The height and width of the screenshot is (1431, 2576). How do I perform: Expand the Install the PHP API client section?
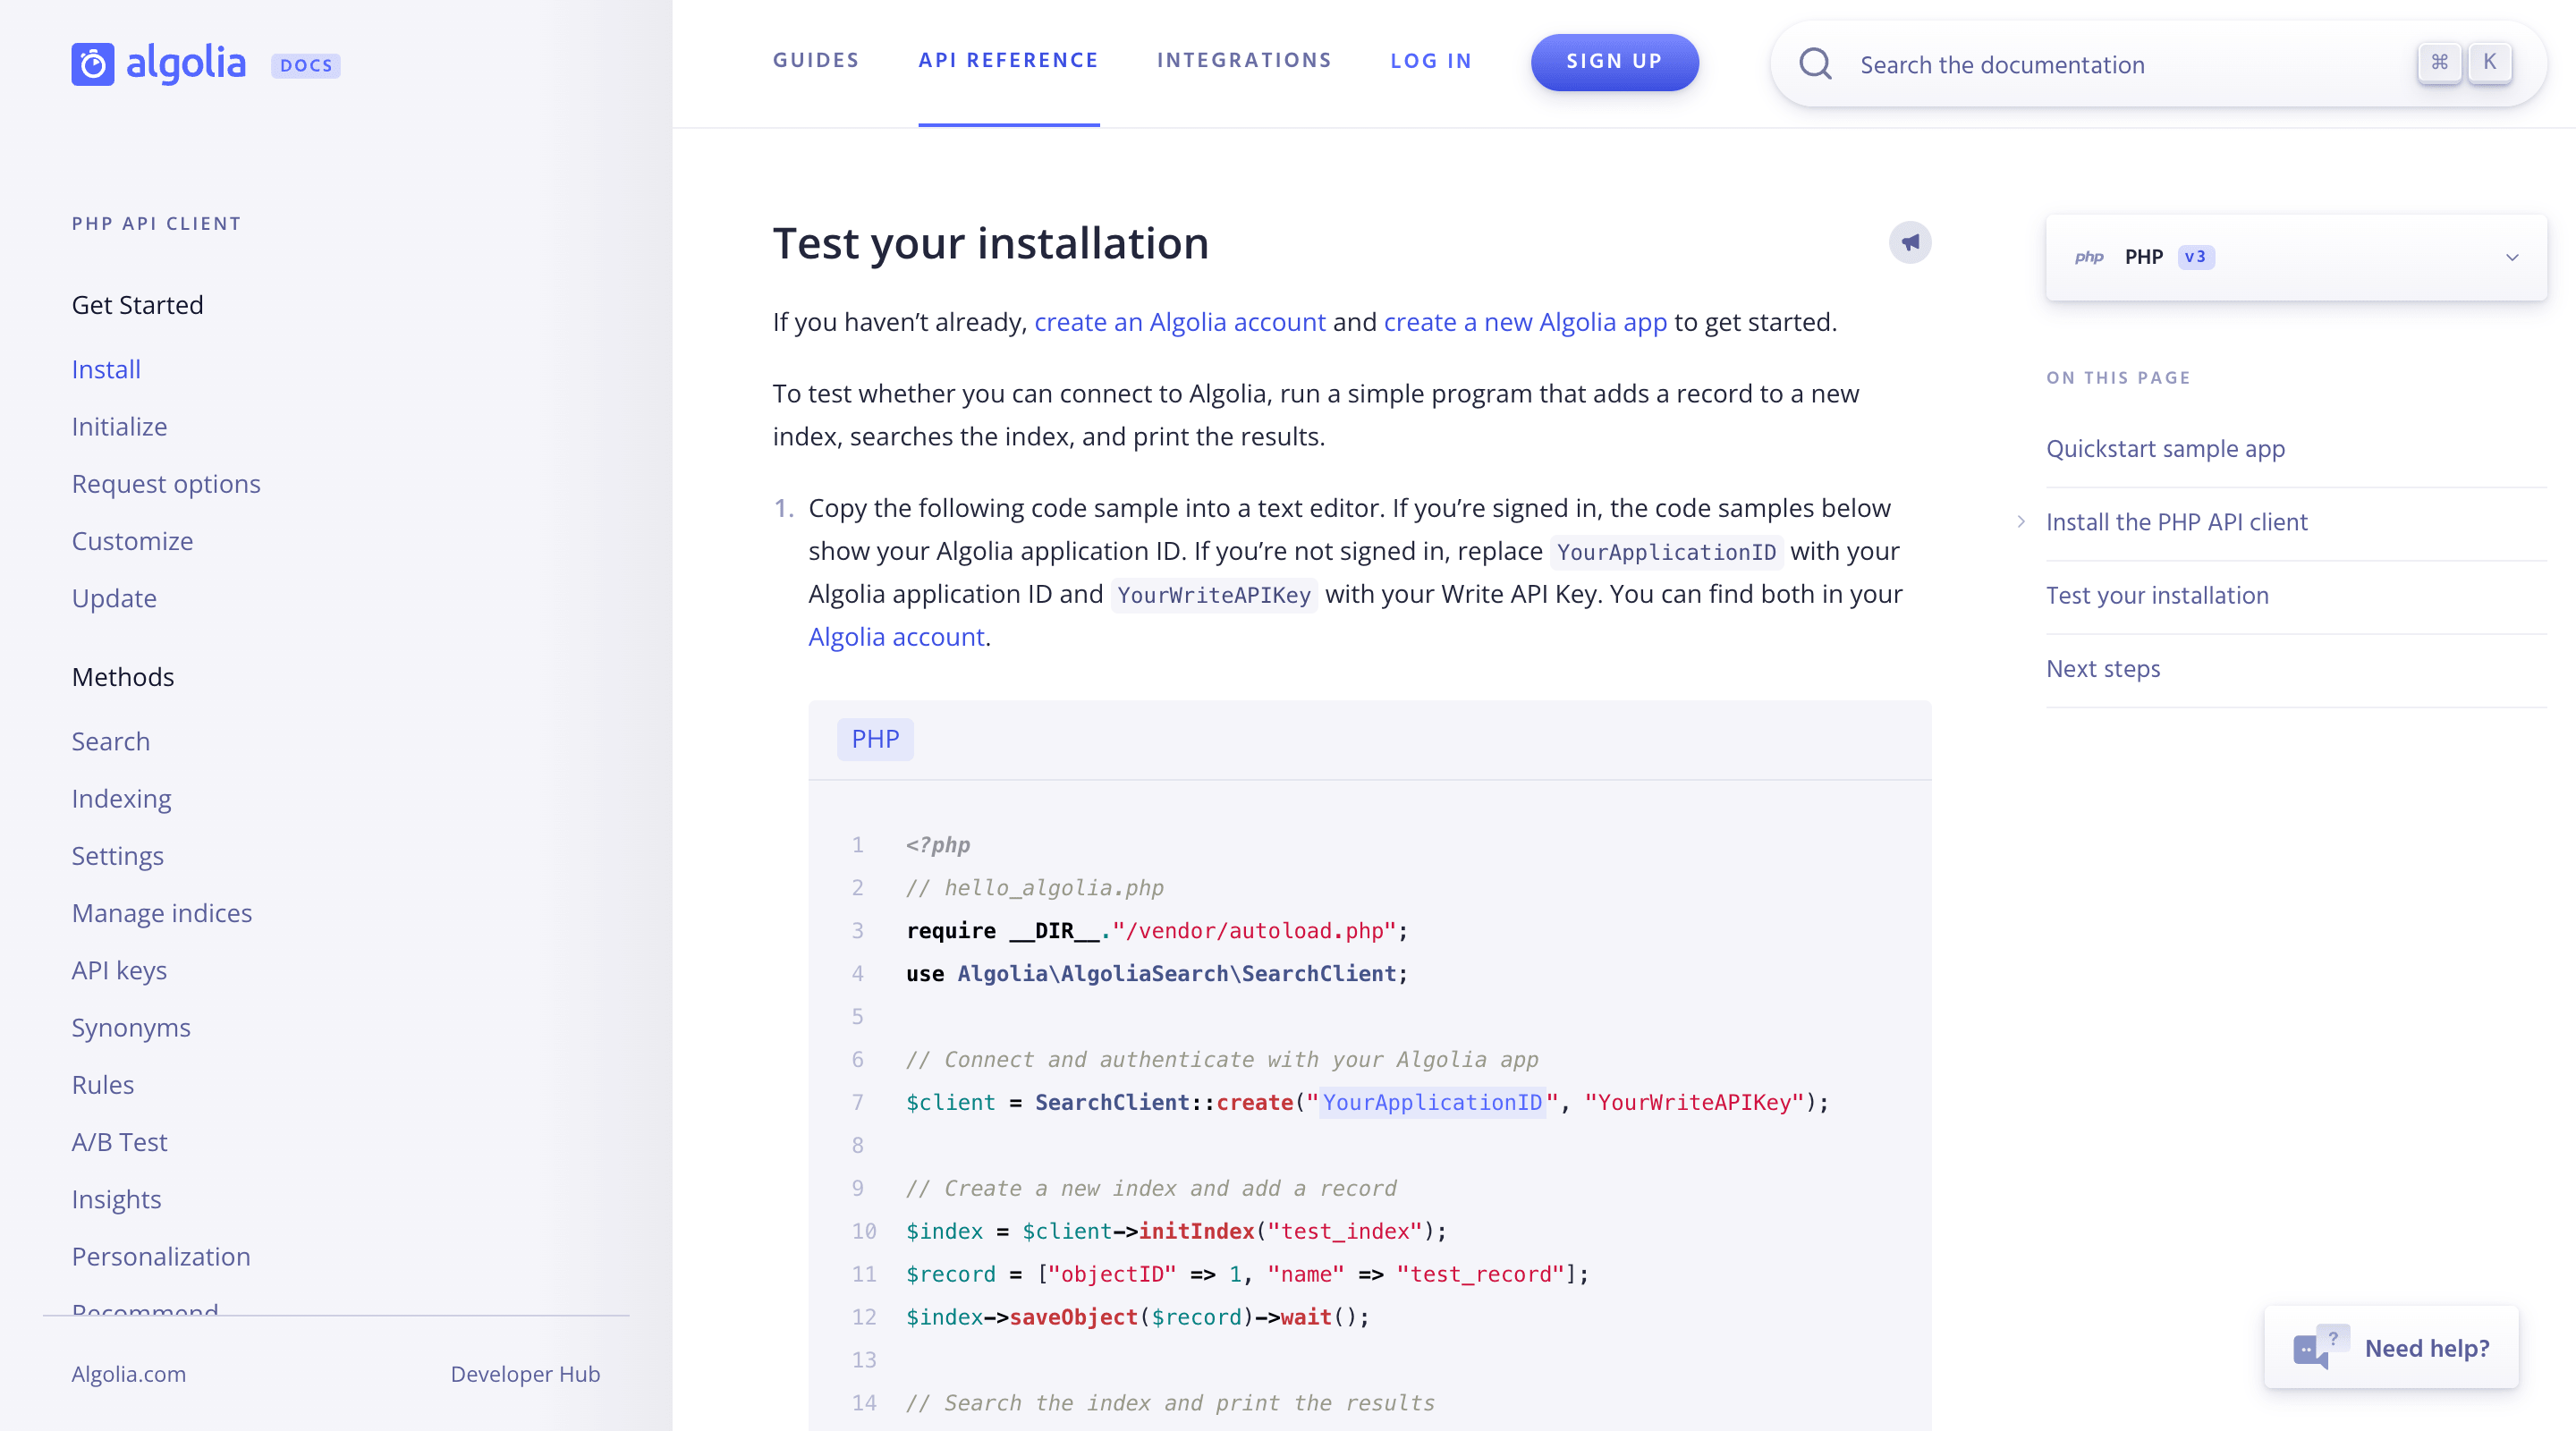coord(2021,521)
